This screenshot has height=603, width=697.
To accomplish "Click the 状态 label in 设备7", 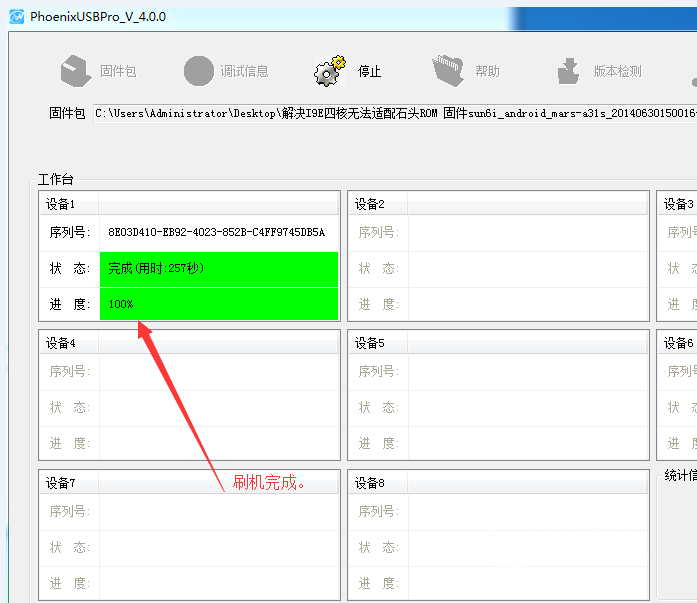I will tap(70, 547).
